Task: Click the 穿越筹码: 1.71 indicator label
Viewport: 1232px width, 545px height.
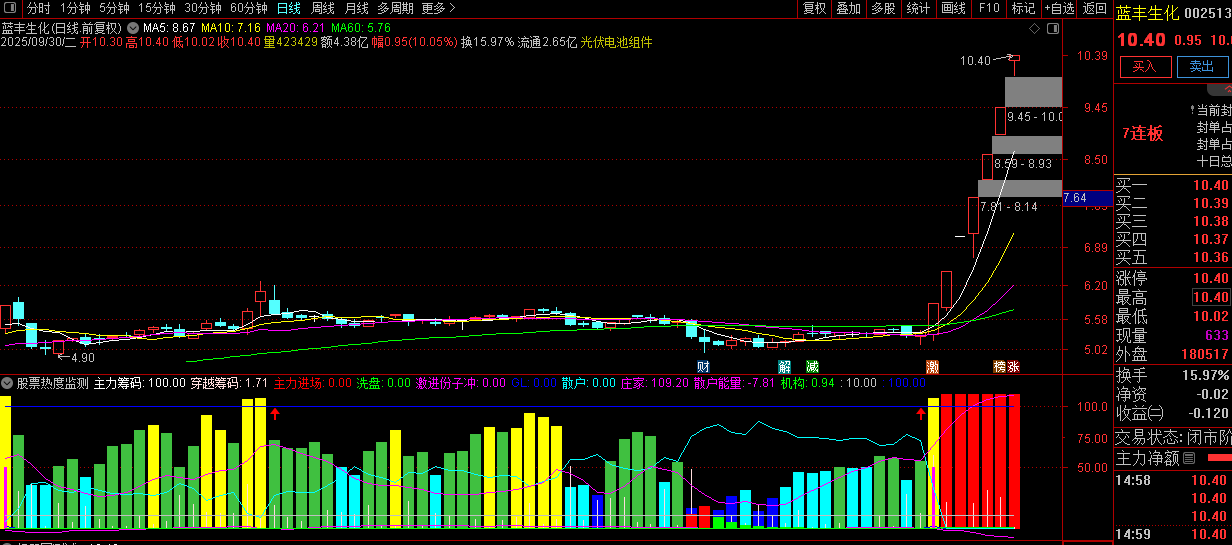Action: coord(229,383)
